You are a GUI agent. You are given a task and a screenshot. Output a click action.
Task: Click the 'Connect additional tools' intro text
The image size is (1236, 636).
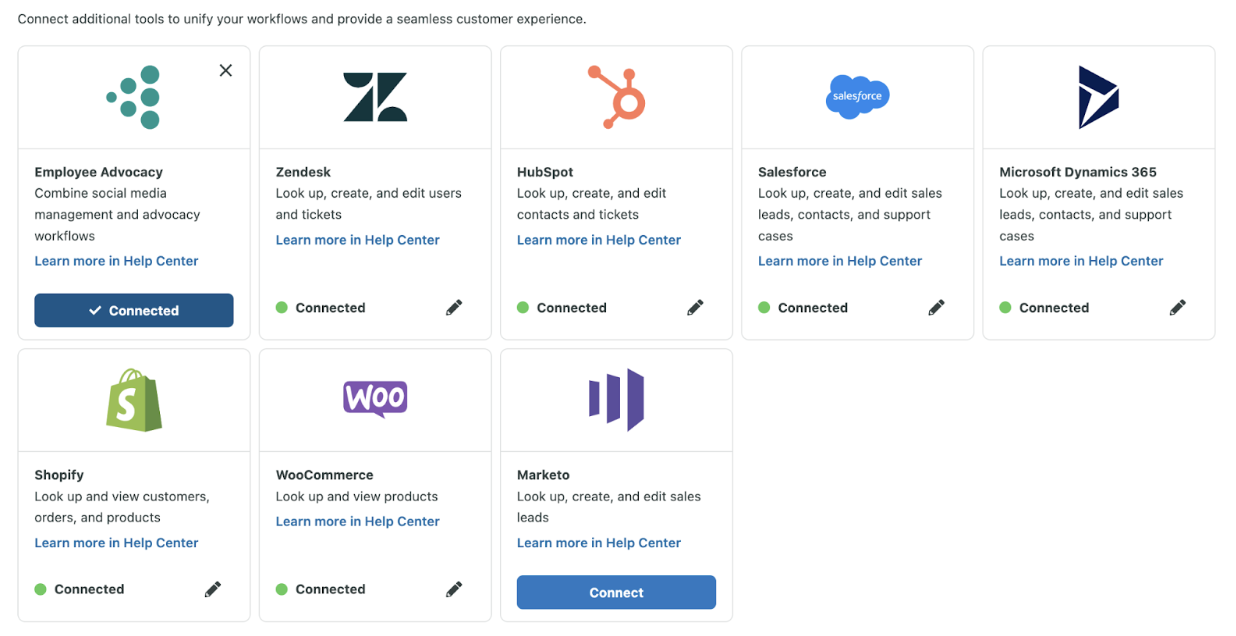302,19
